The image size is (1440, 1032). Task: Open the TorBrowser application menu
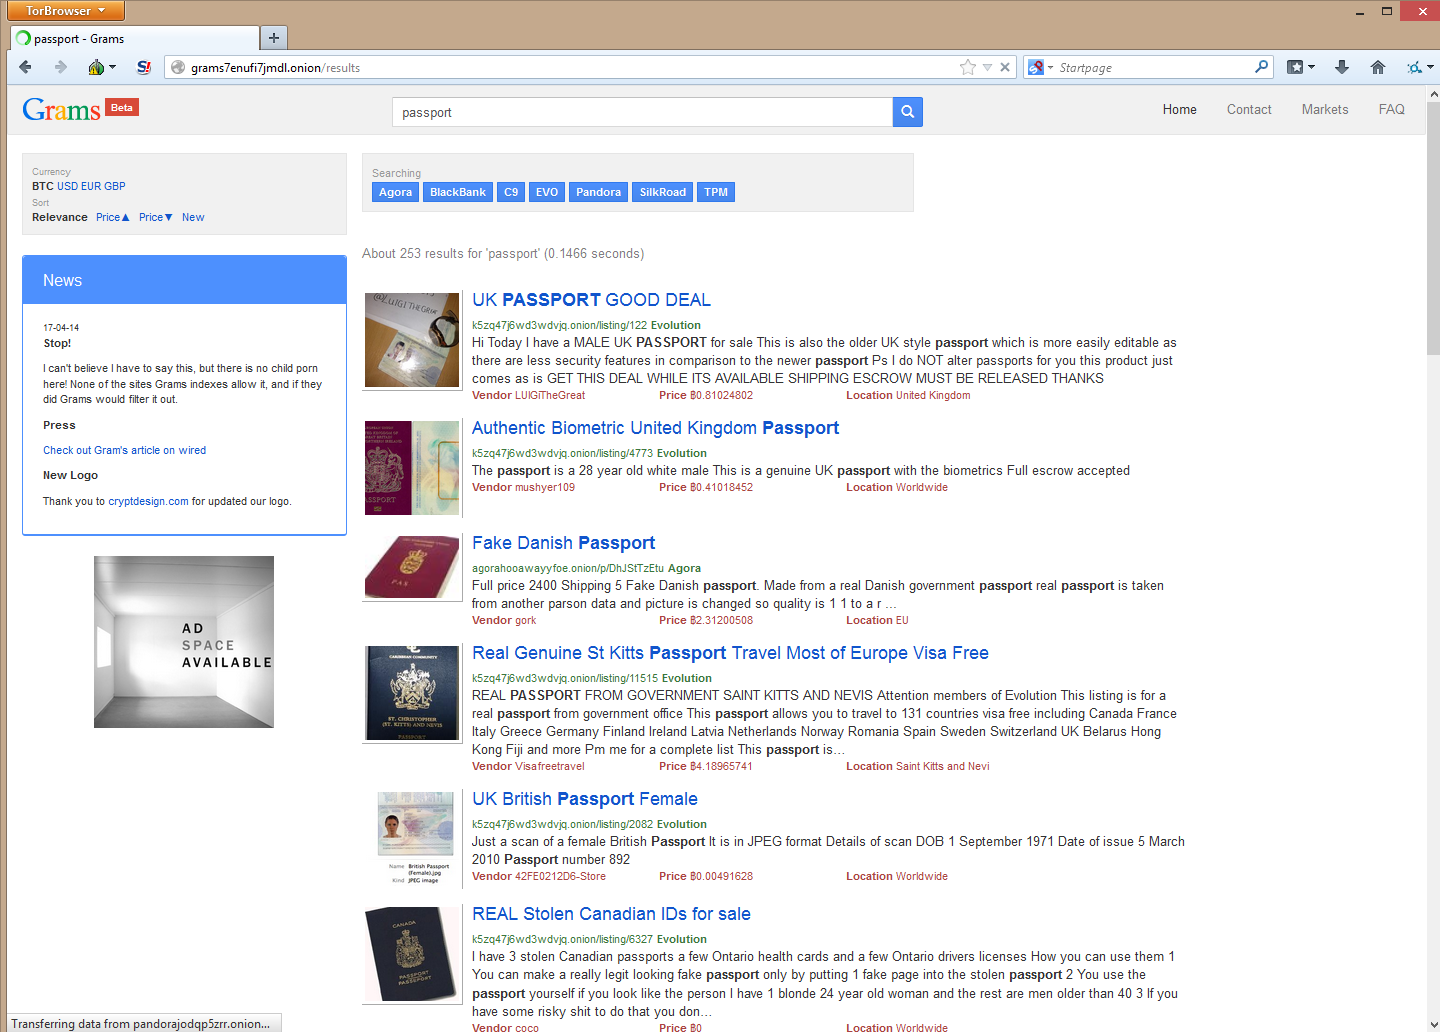pyautogui.click(x=66, y=11)
